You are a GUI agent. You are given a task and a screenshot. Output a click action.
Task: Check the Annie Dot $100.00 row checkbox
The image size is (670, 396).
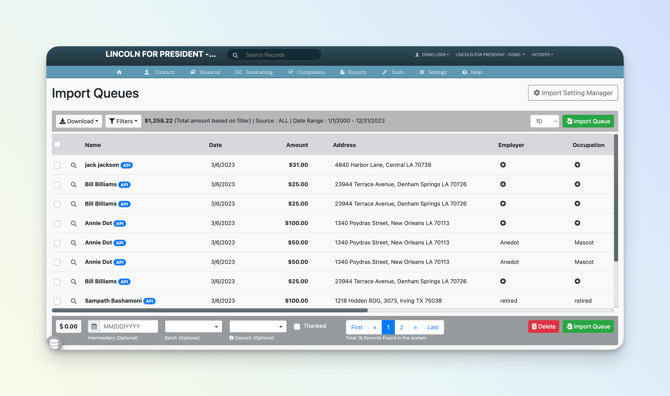[57, 223]
